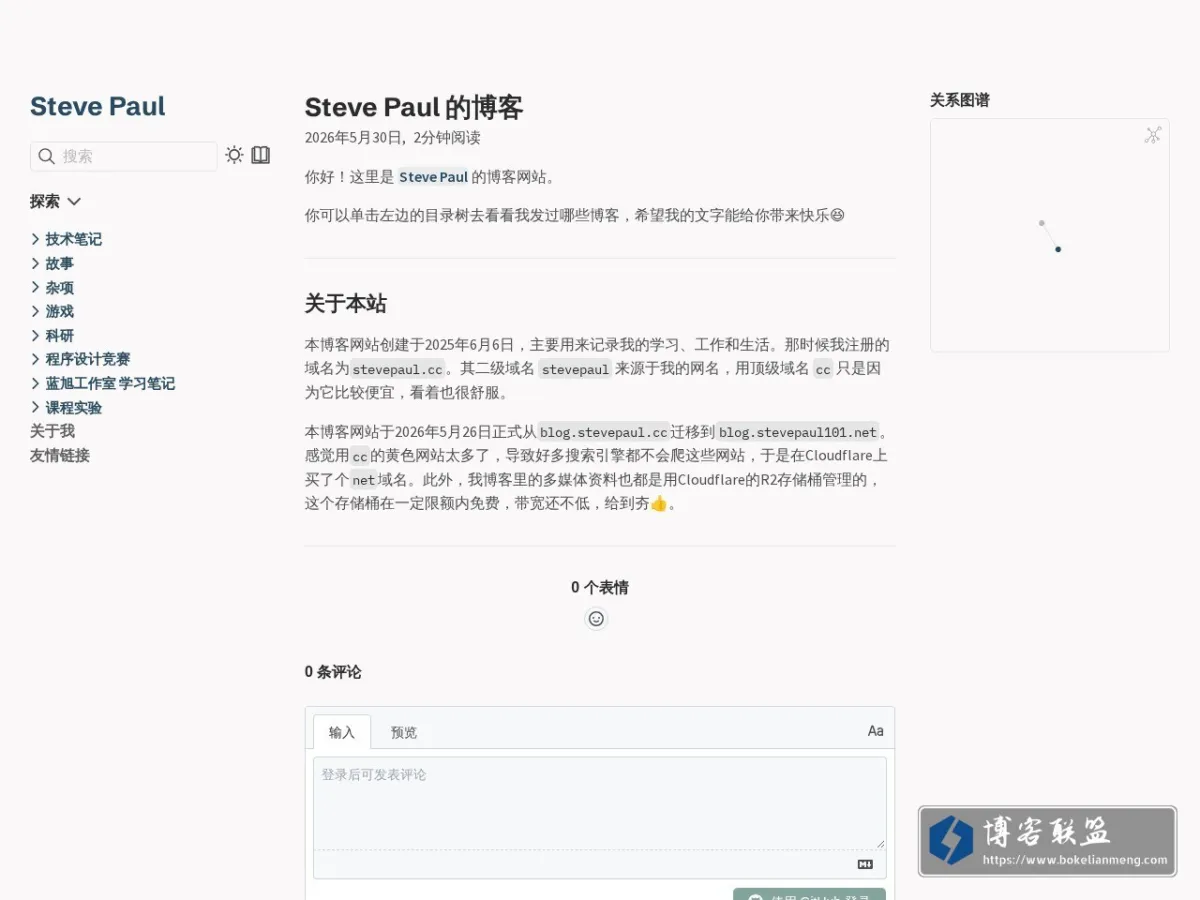Switch to the 输入 comment tab
Viewport: 1200px width, 900px height.
pos(342,732)
